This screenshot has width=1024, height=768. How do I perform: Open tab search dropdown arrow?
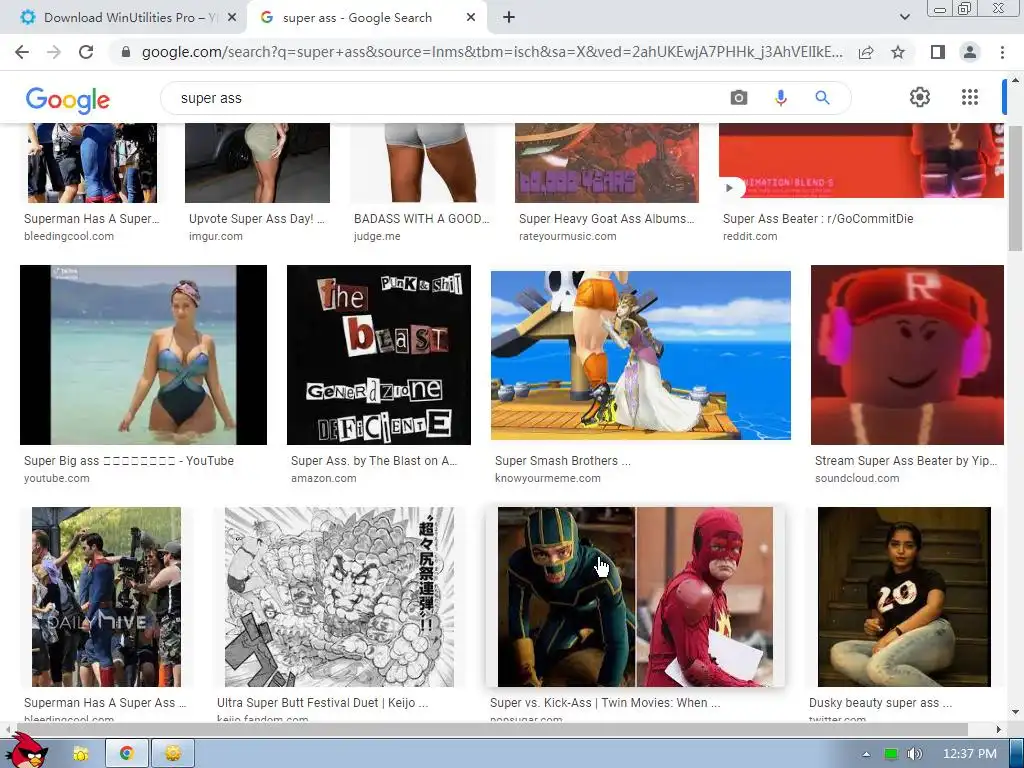pos(904,17)
